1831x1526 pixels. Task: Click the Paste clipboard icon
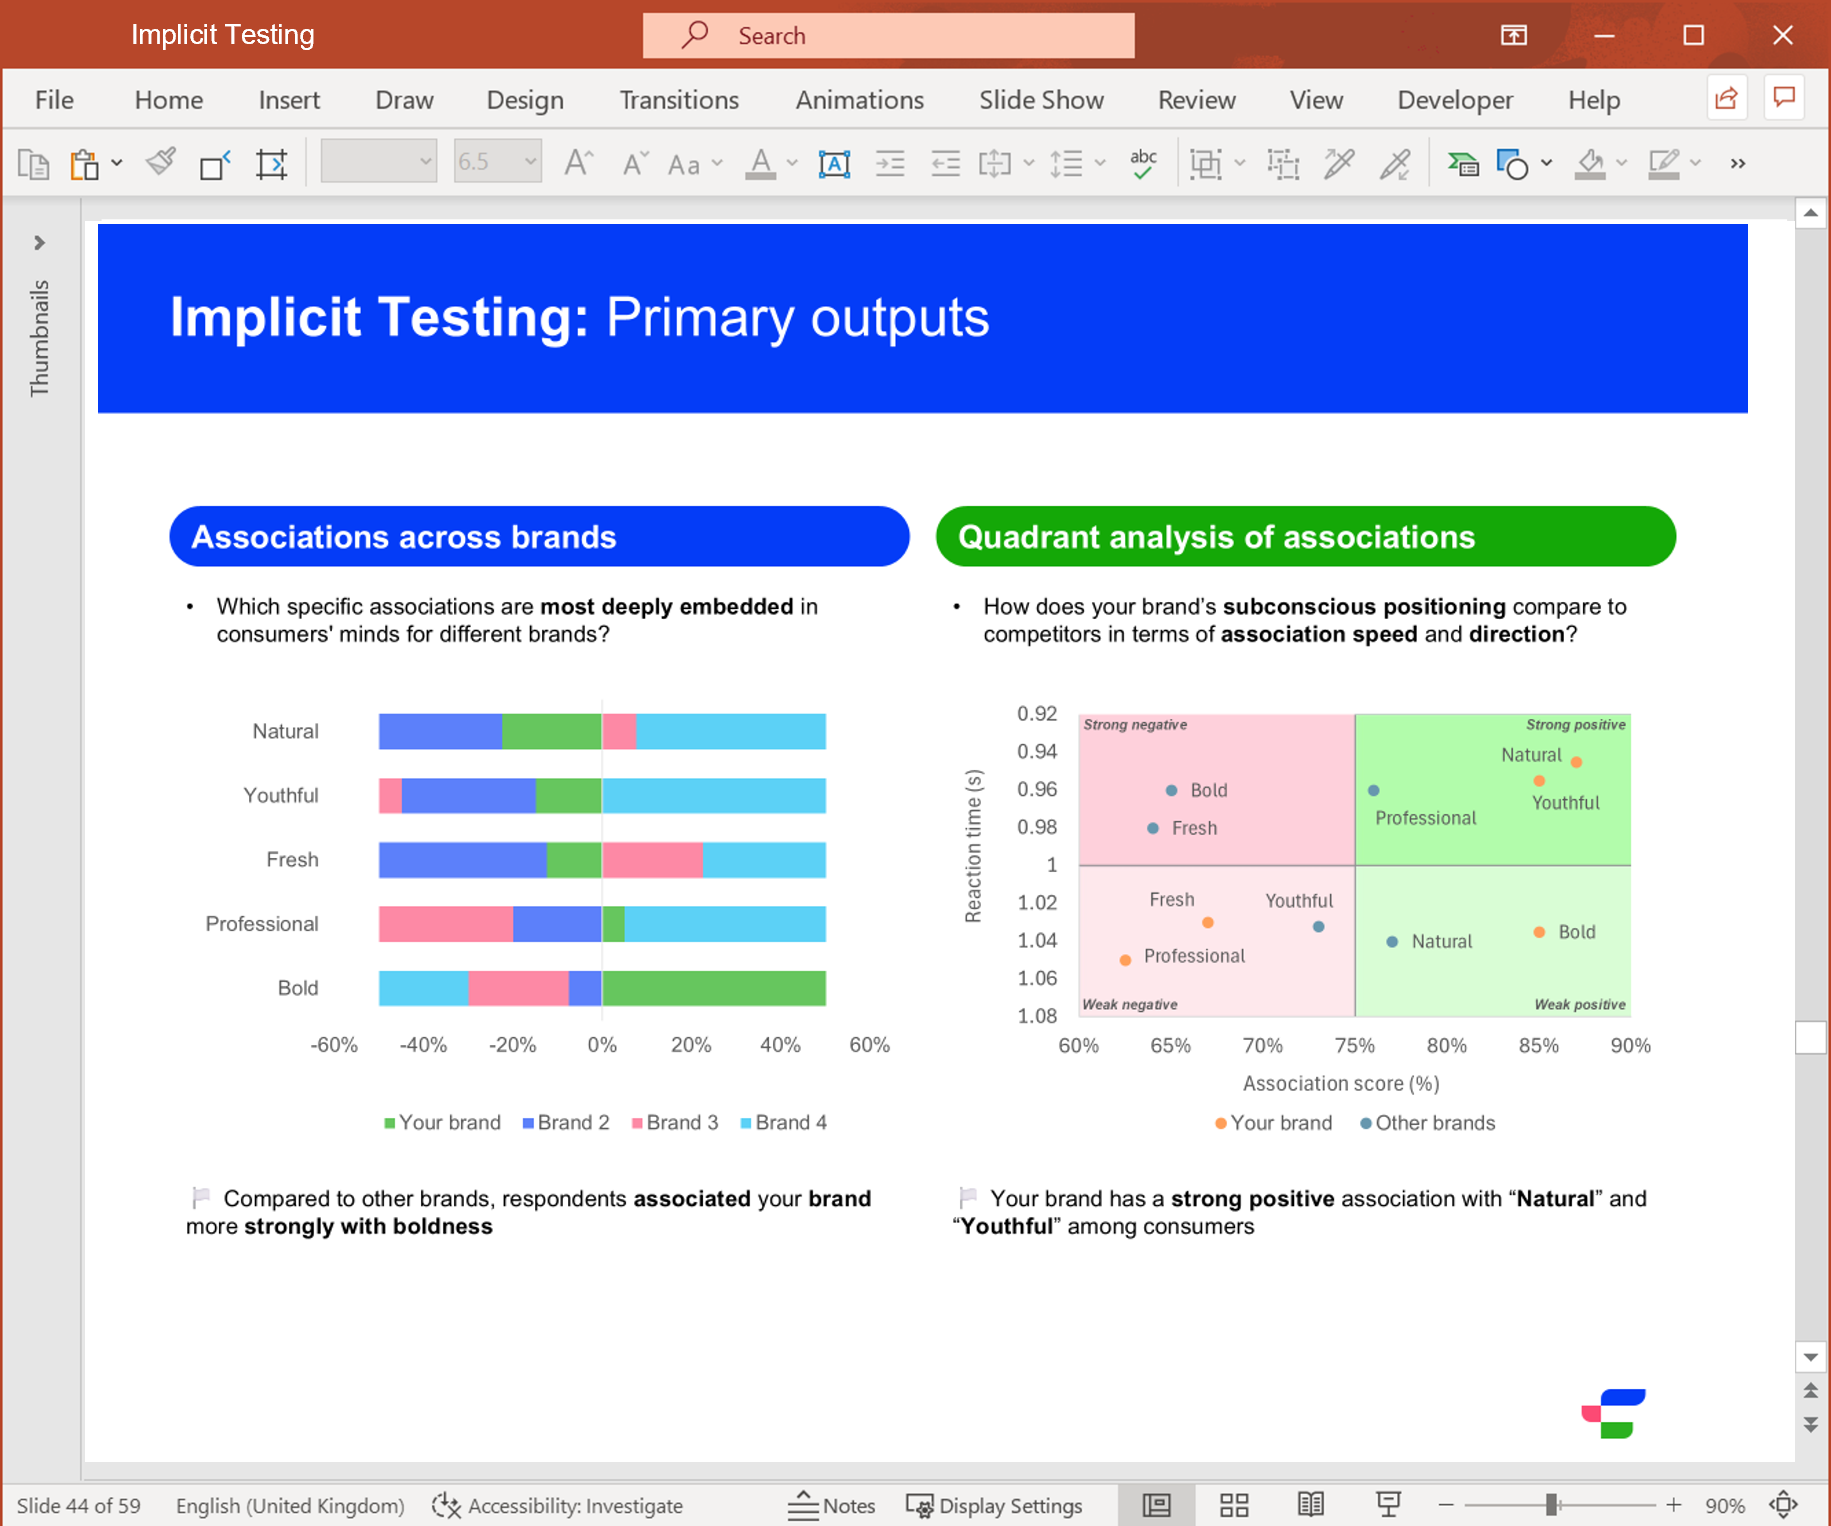[x=84, y=163]
